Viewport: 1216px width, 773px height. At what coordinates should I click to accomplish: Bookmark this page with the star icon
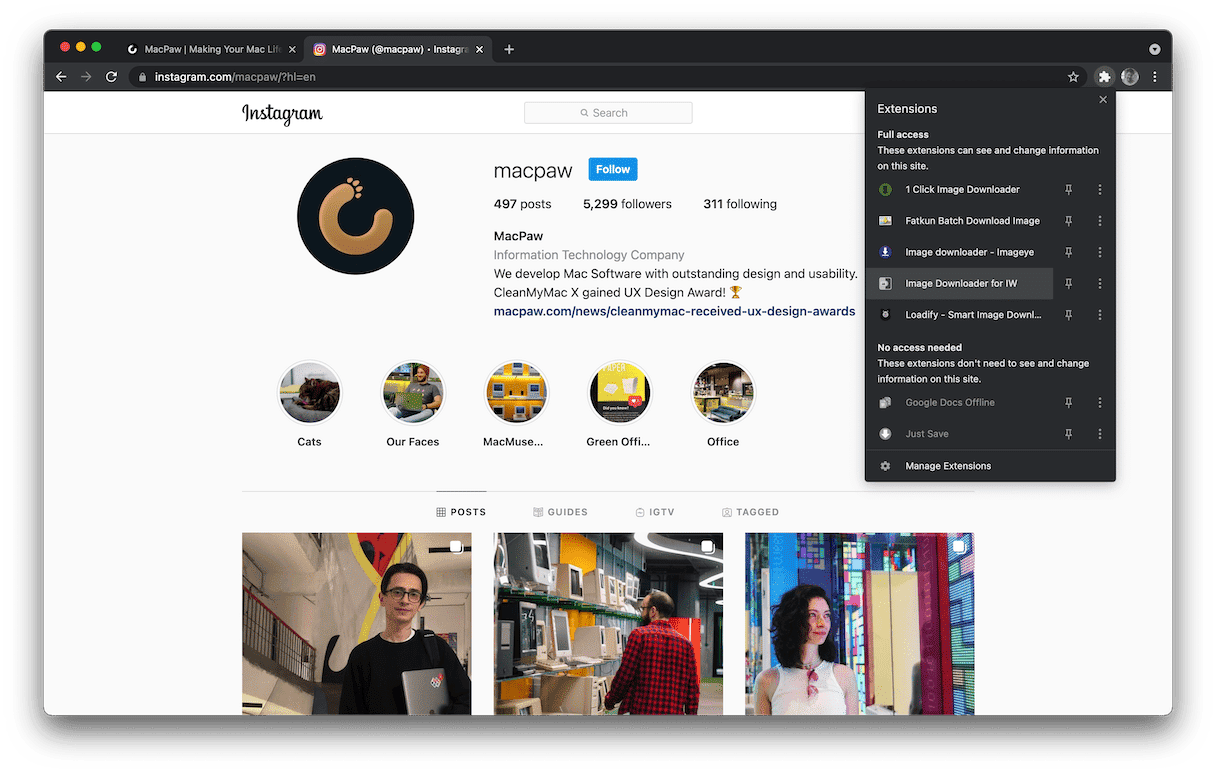(x=1073, y=77)
